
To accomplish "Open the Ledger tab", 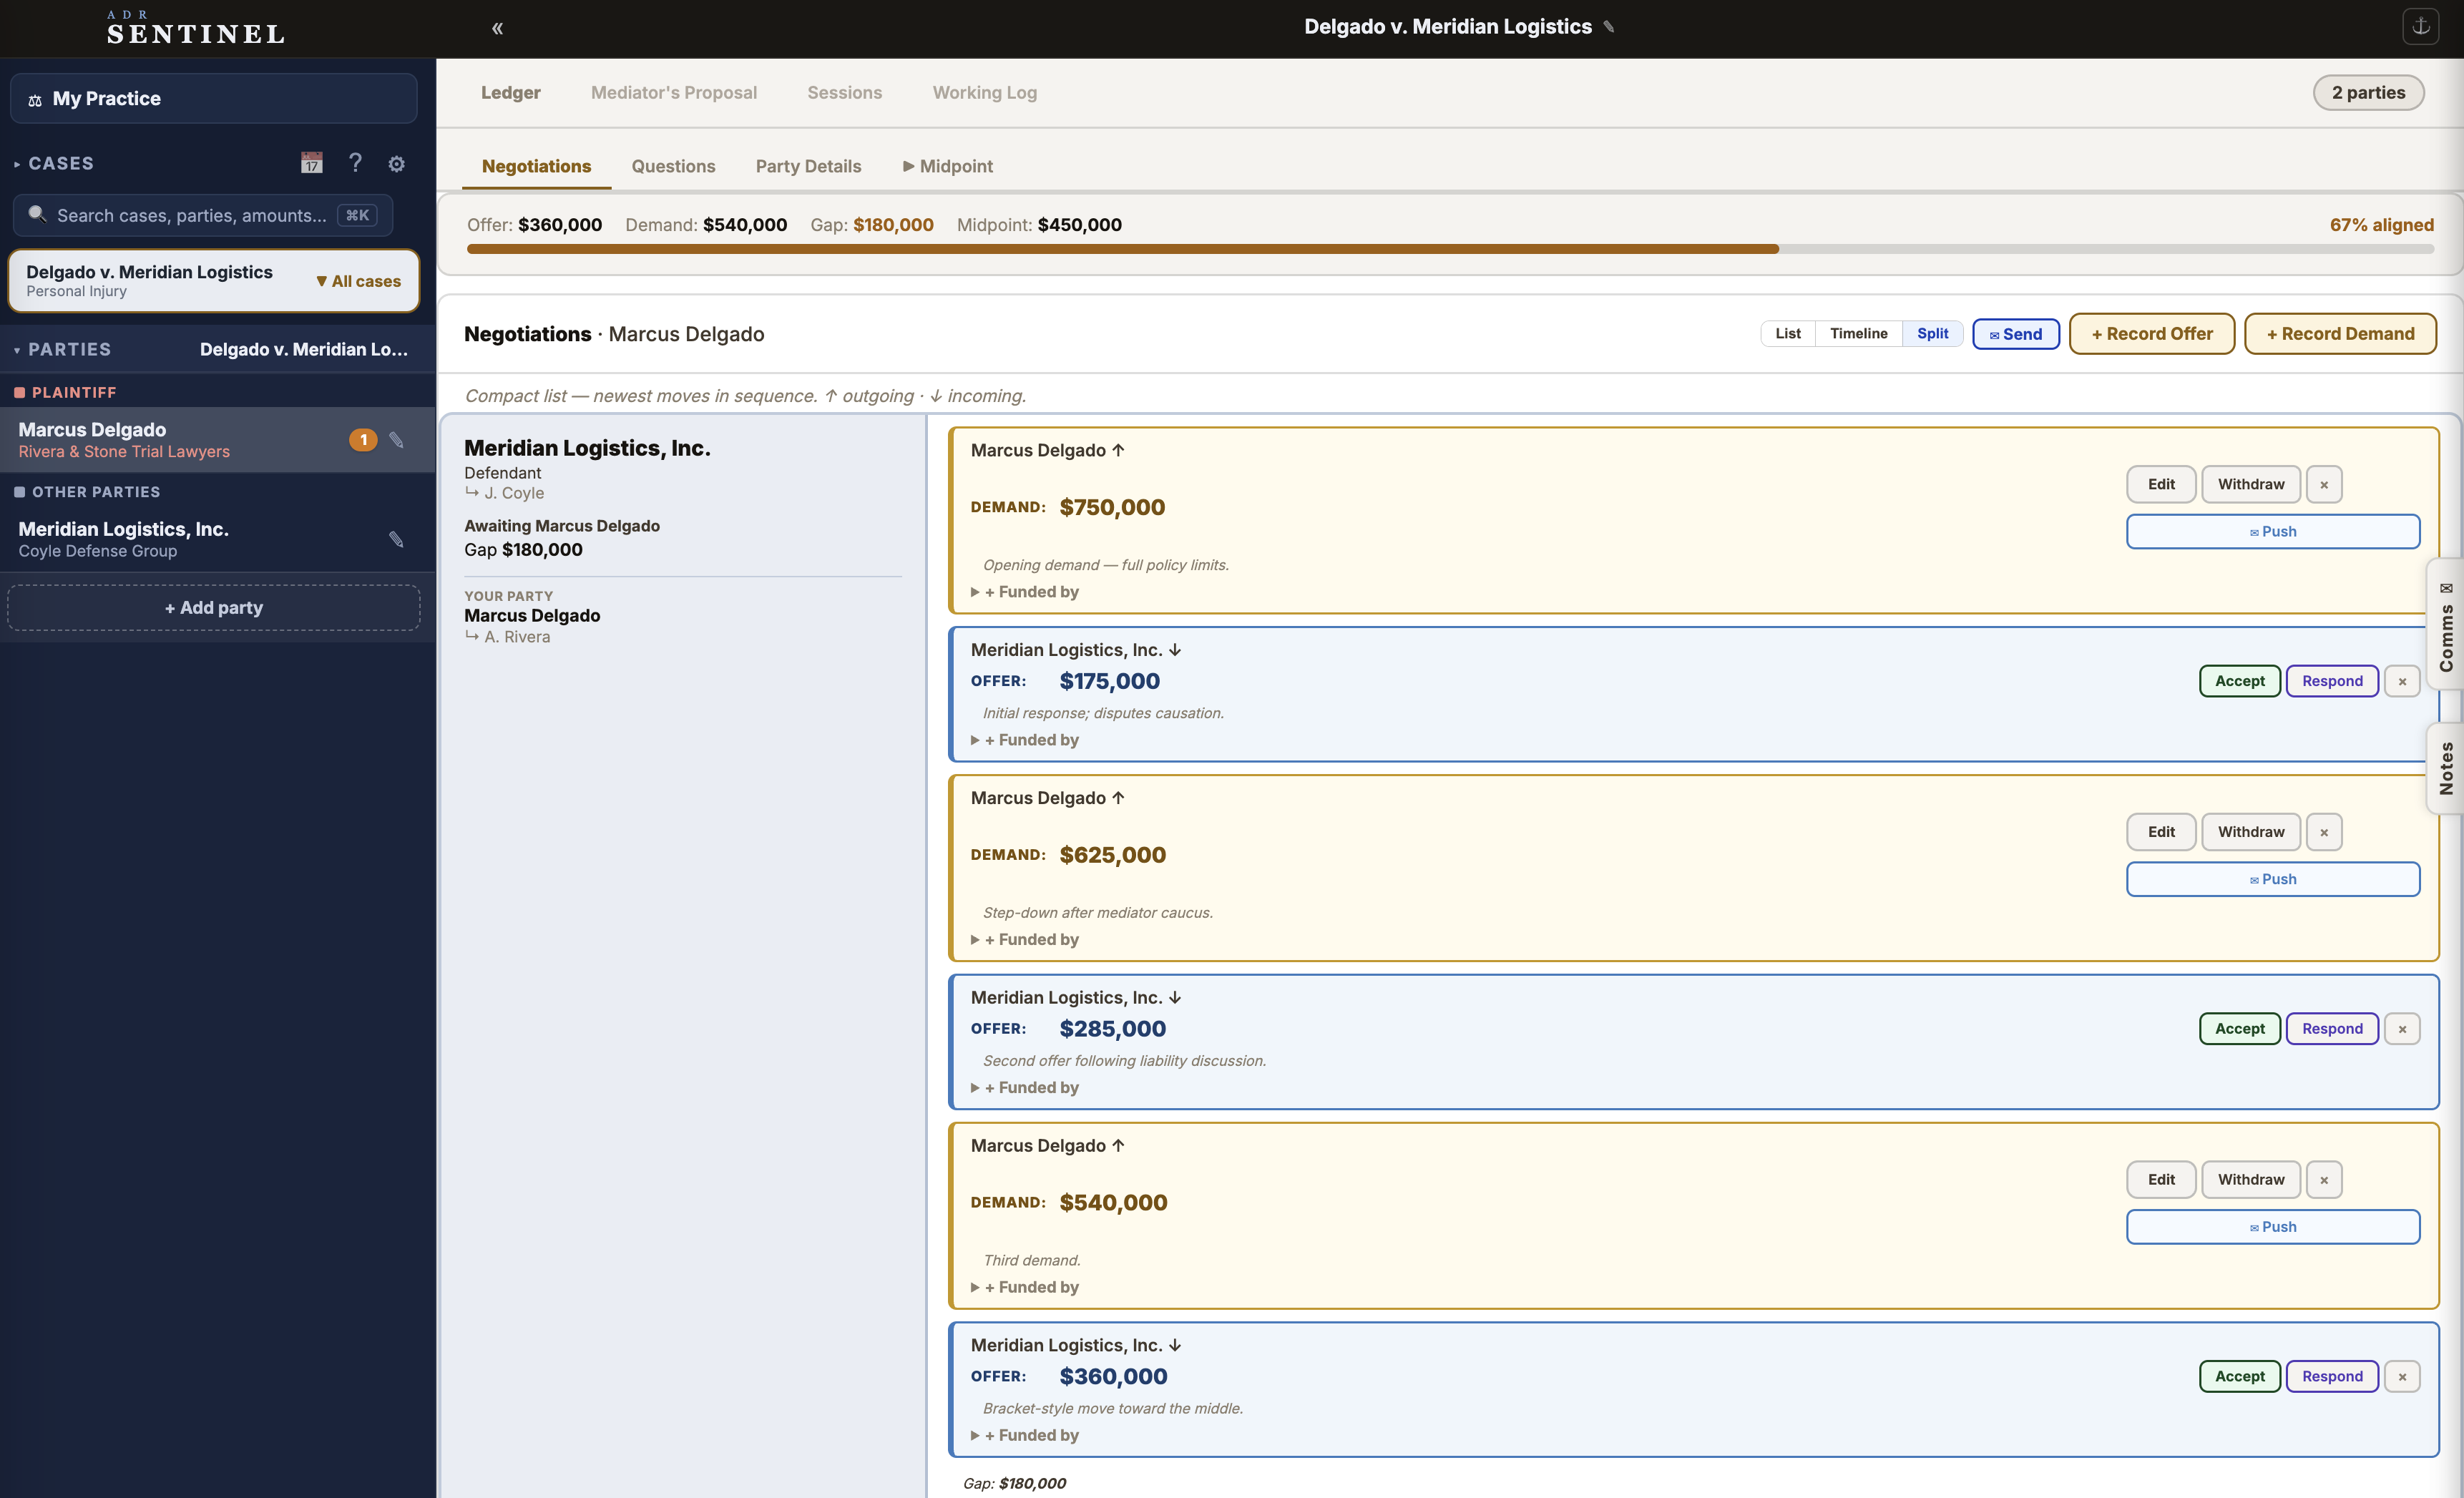I will [510, 92].
